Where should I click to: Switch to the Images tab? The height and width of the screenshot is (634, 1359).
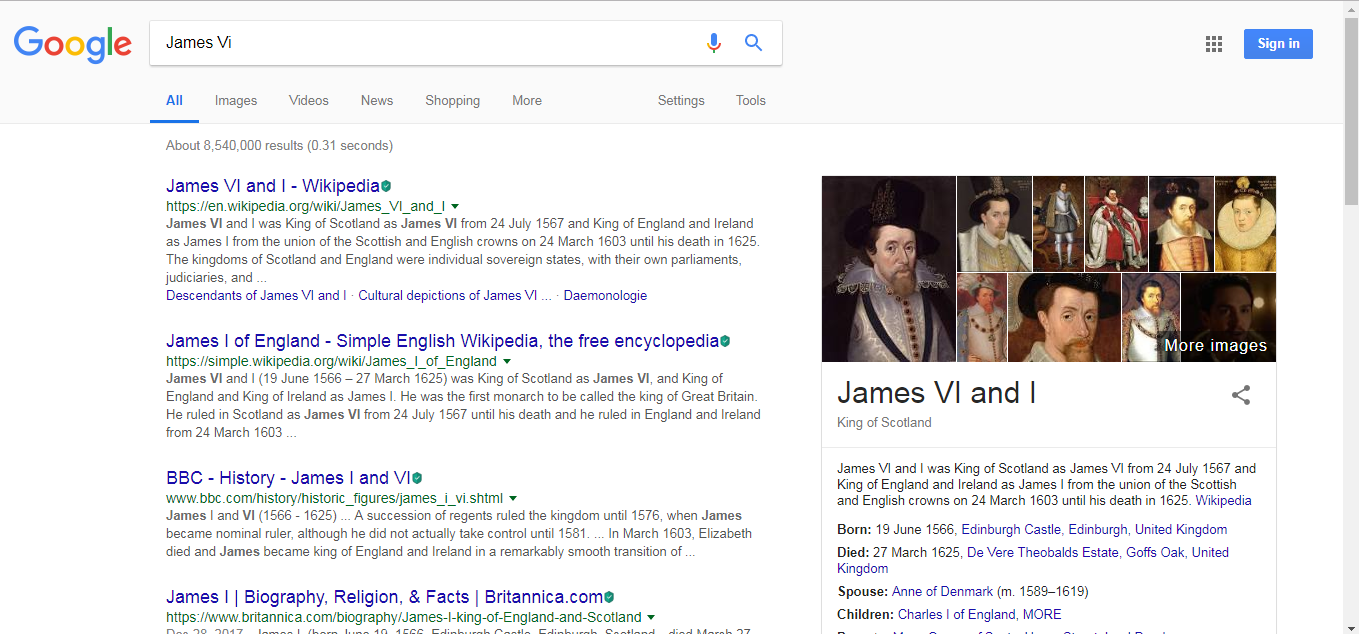[236, 100]
